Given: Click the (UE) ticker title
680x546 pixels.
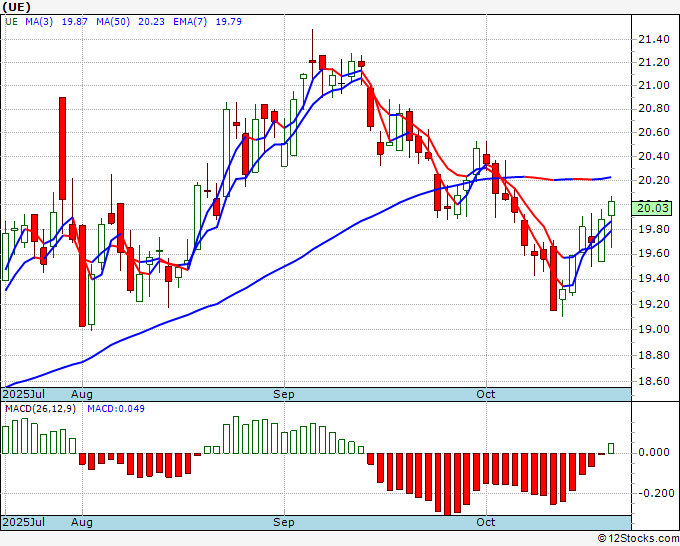Looking at the screenshot, I should (x=16, y=7).
